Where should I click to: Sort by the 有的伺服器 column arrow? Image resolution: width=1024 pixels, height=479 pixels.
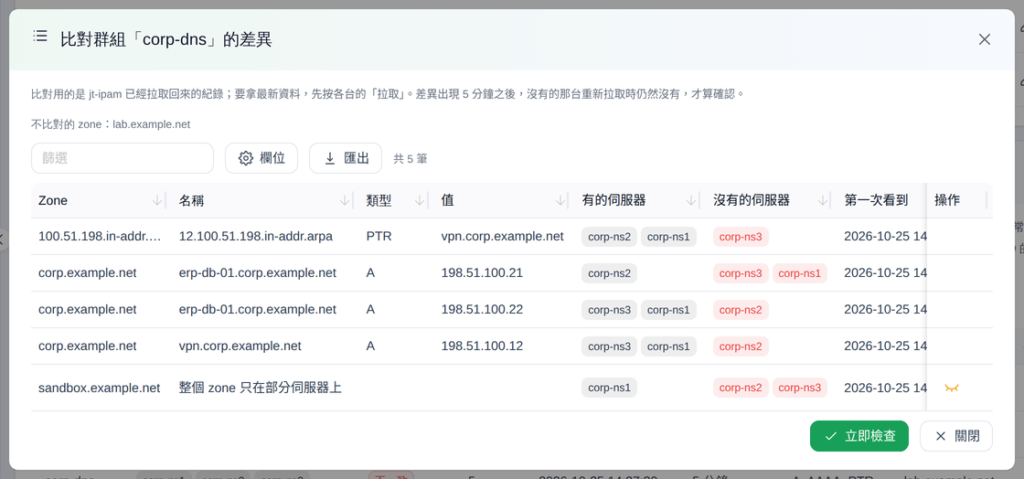(692, 201)
